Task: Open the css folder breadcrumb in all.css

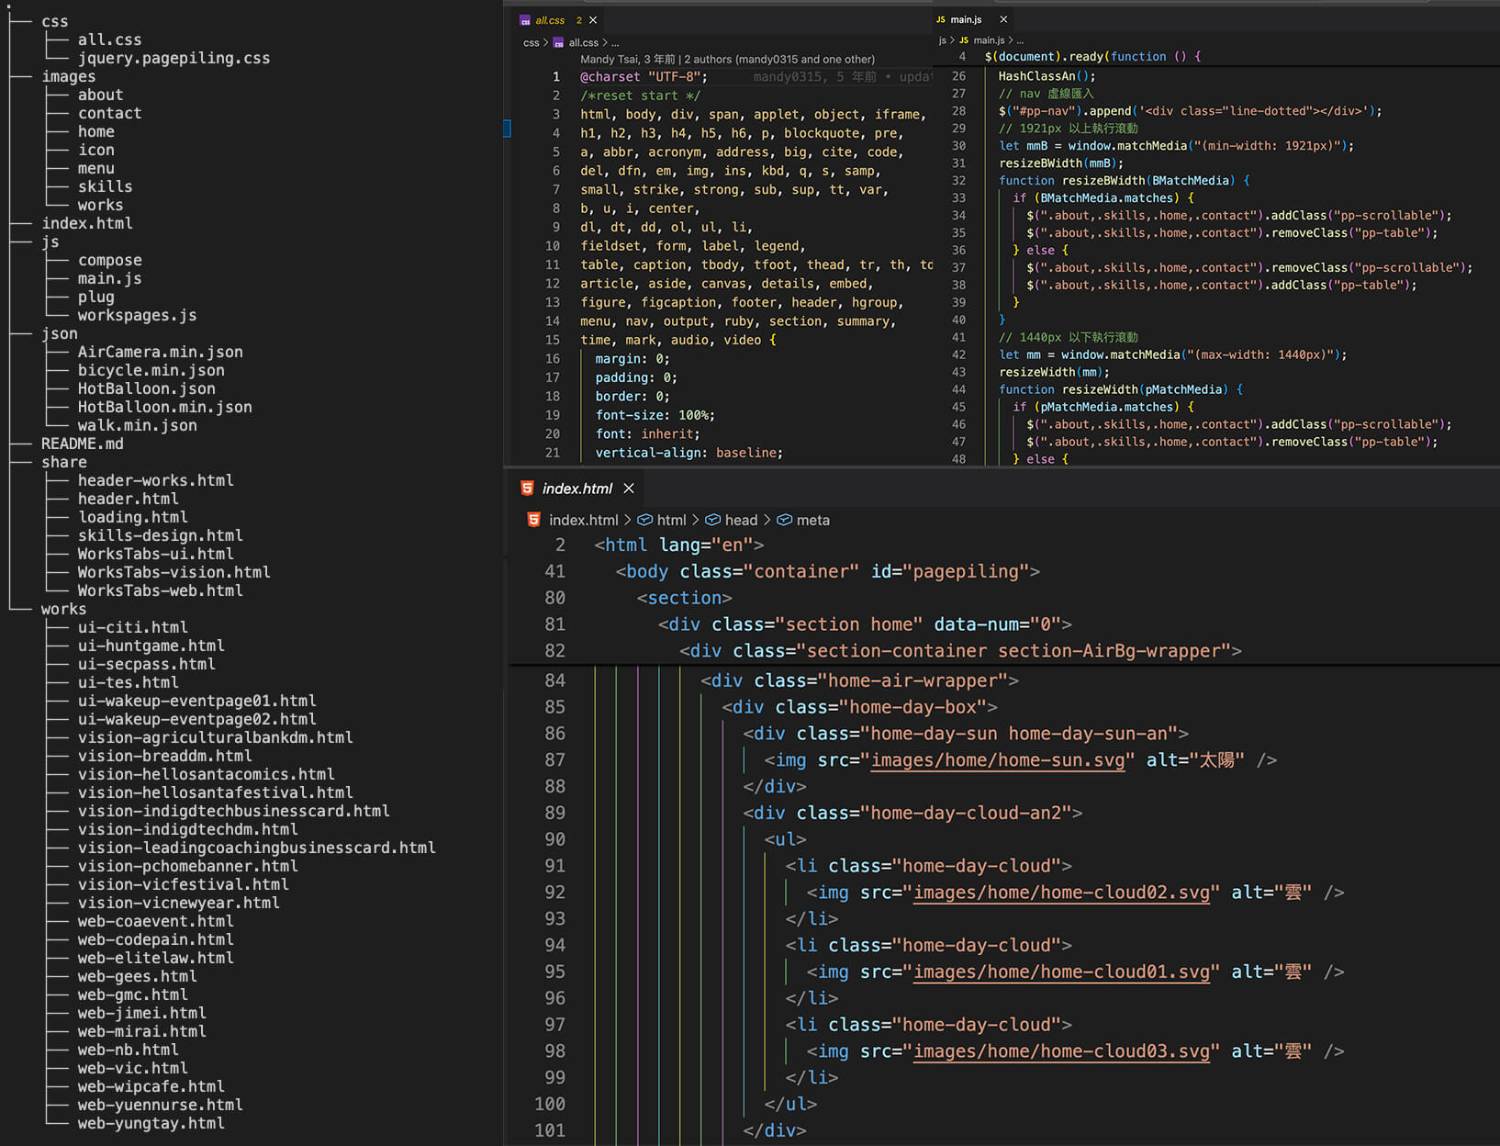Action: (x=531, y=43)
